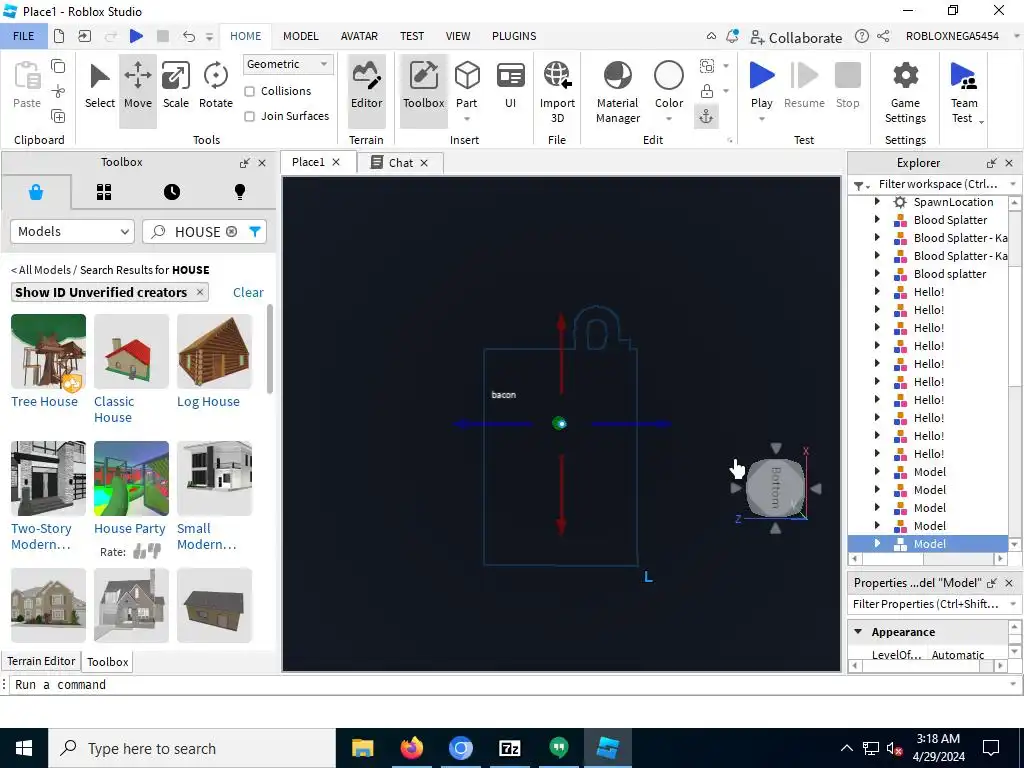Open the Geometric mode dropdown
This screenshot has height=768, width=1024.
click(x=288, y=64)
